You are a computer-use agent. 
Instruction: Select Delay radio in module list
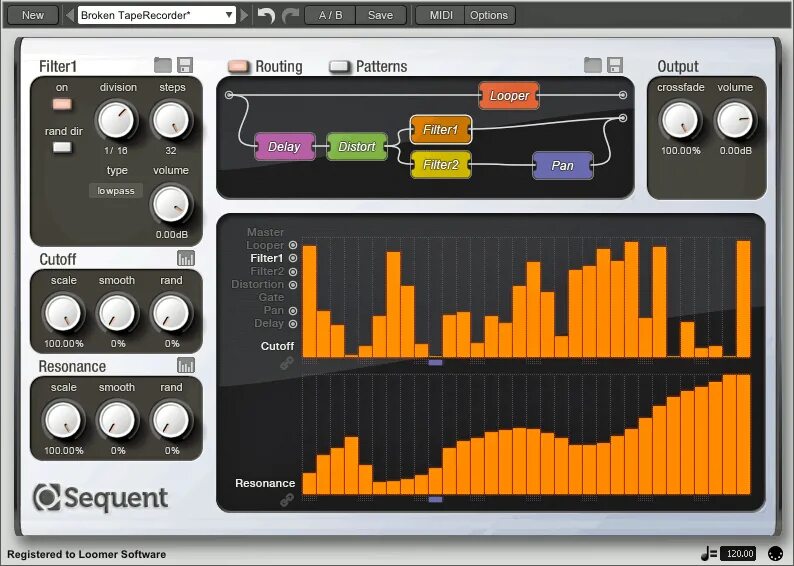point(293,324)
